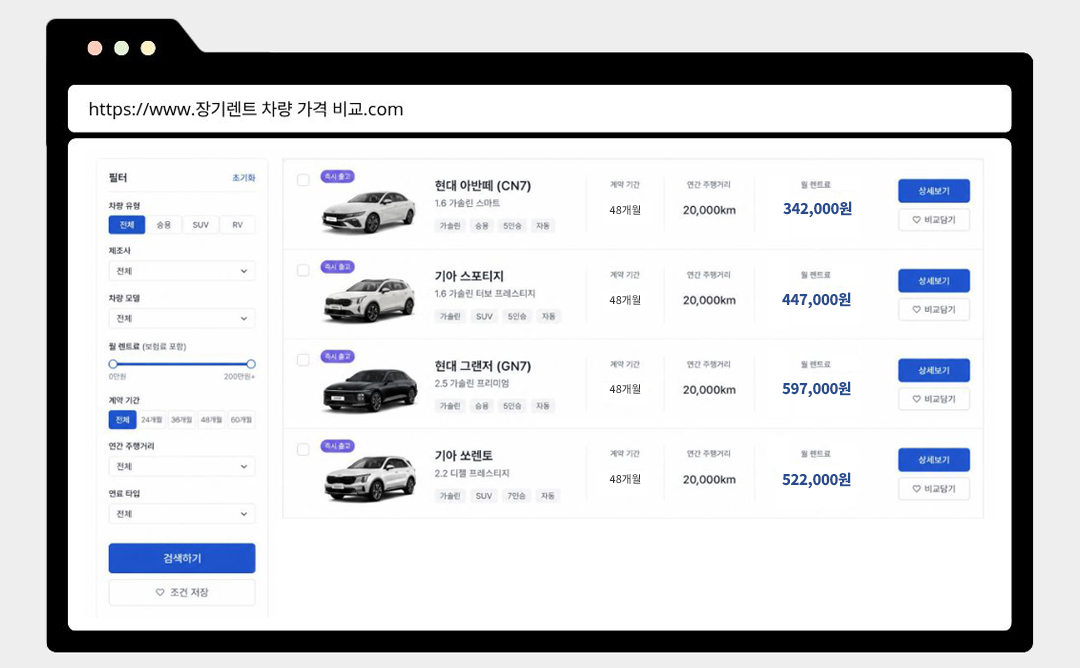Click the SUV tag on 스포티지 row
This screenshot has width=1080, height=668.
pos(484,316)
